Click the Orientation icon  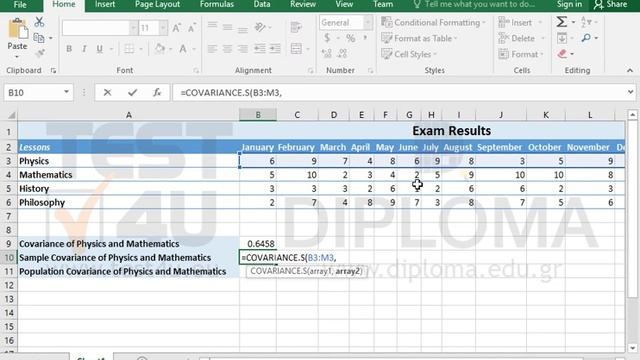pyautogui.click(x=260, y=27)
